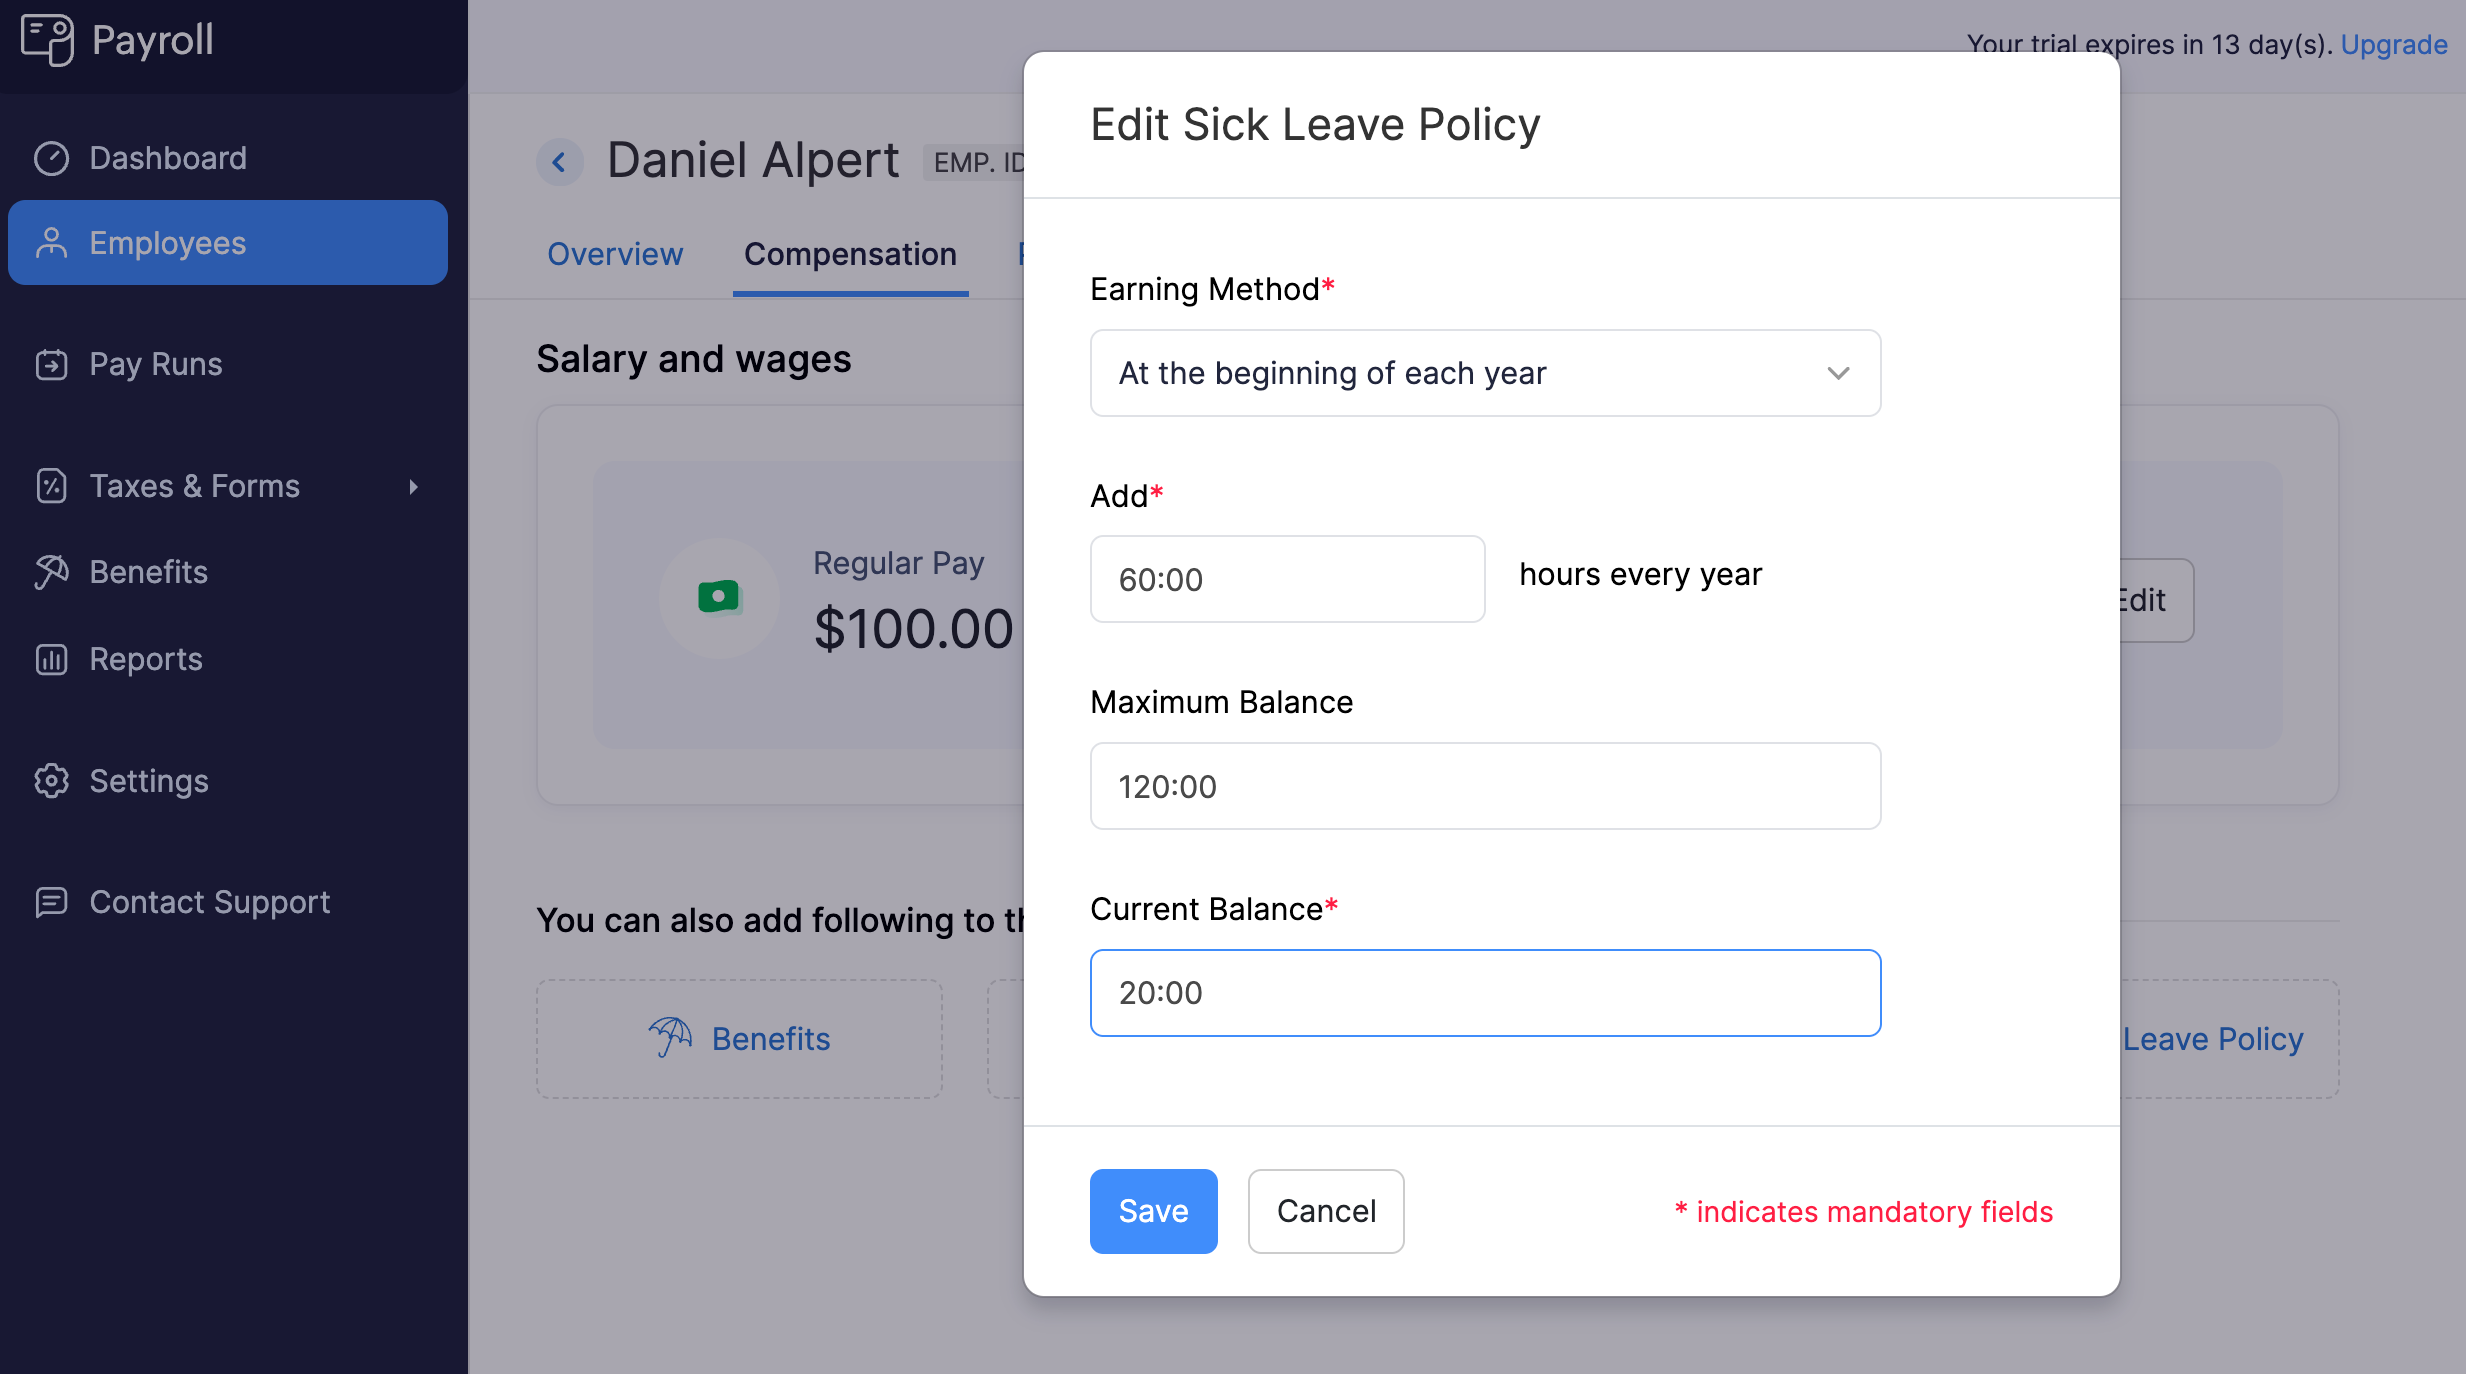
Task: Click the Current Balance input field
Action: pos(1487,993)
